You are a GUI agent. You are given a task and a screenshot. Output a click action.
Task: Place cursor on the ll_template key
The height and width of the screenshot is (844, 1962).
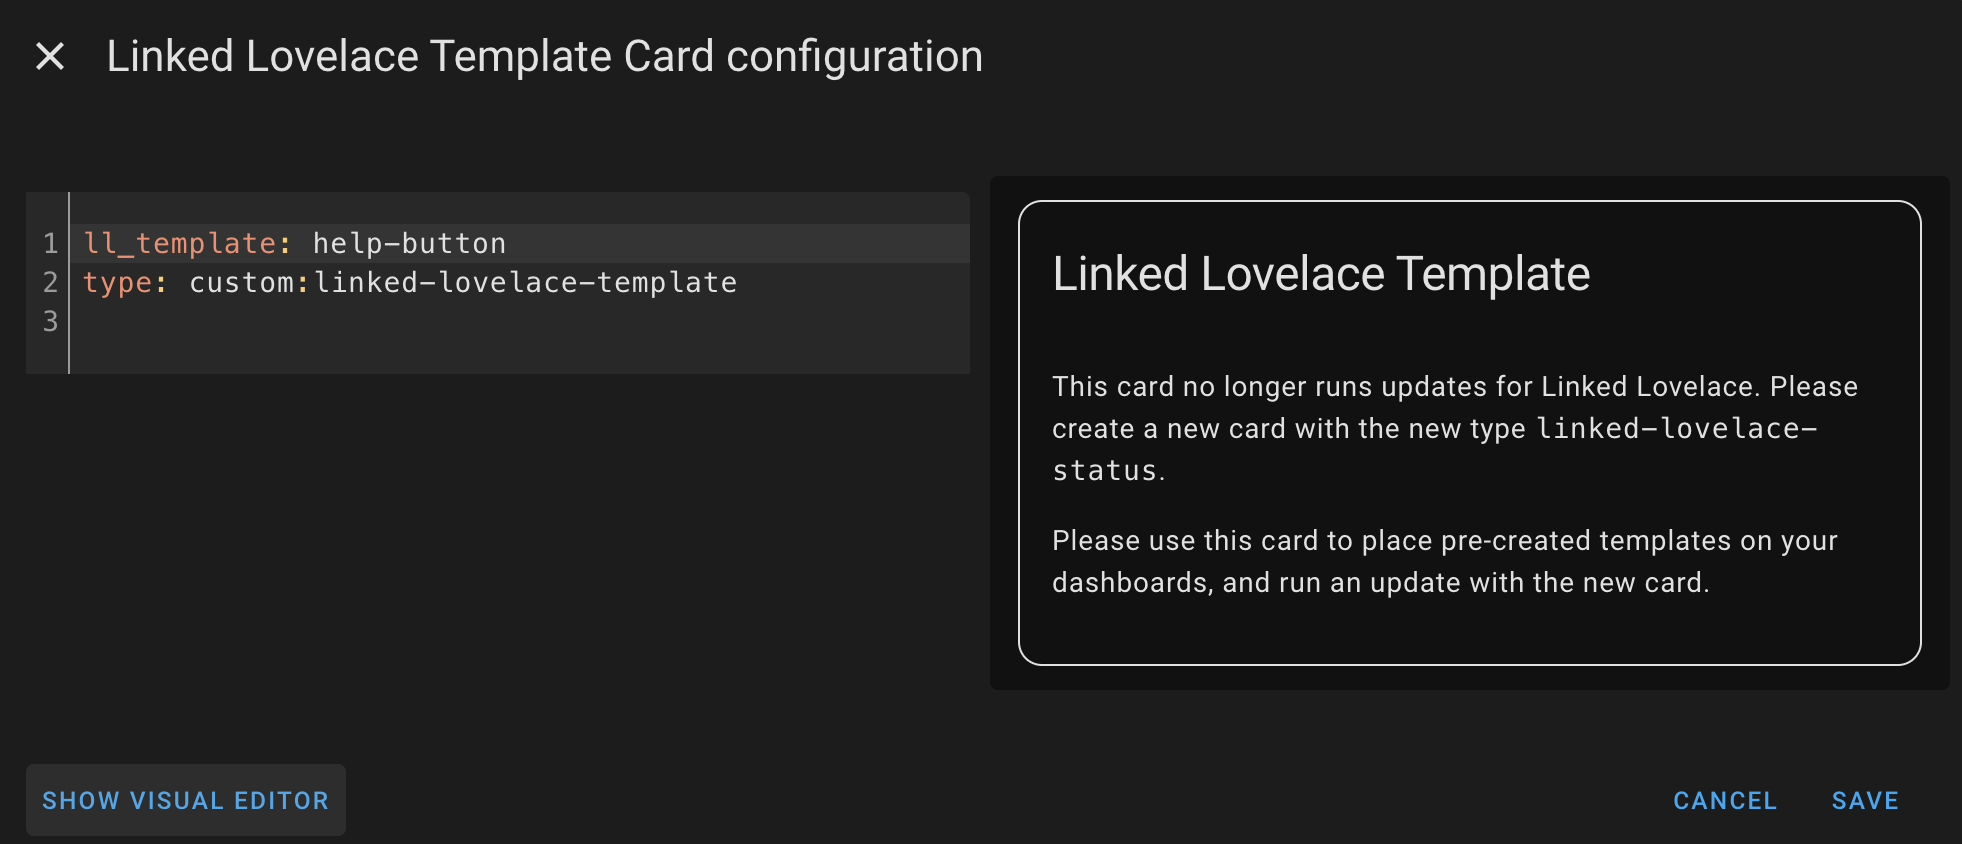[x=180, y=242]
